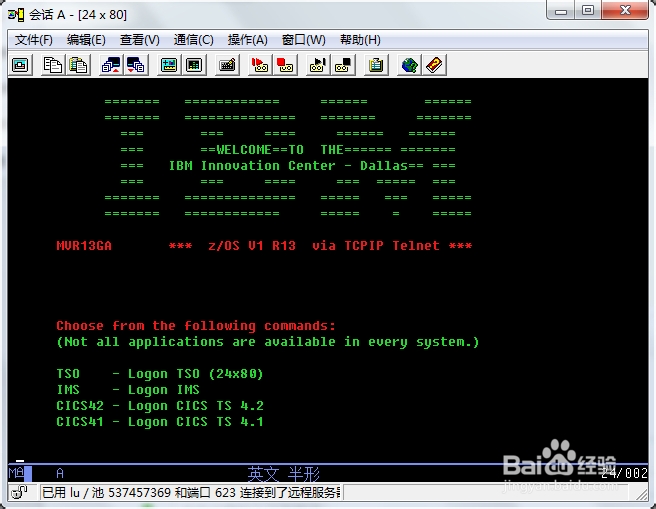Open the globe help index icon

click(409, 65)
